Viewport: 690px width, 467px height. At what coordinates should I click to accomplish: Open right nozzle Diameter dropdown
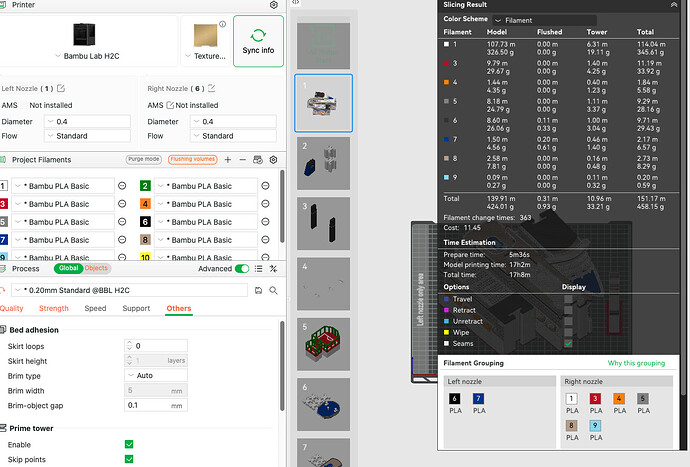click(x=233, y=121)
